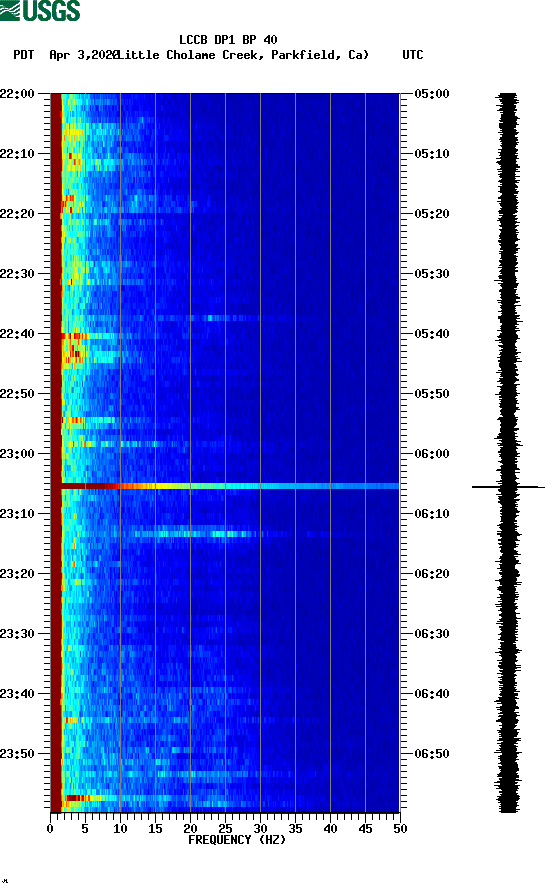Click the 06:50 UTC time label
The height and width of the screenshot is (892, 552).
(x=432, y=754)
